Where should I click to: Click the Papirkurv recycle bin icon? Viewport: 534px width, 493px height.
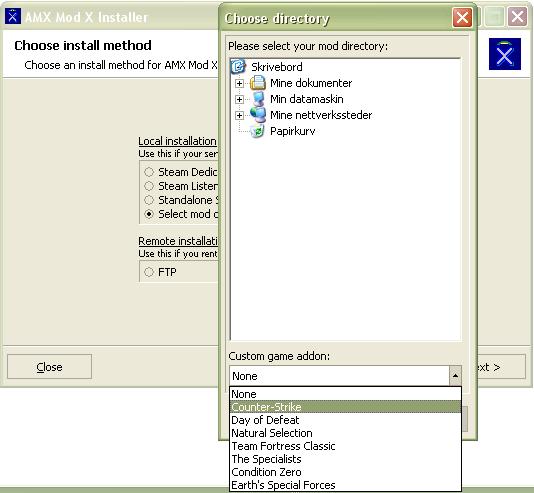[257, 131]
